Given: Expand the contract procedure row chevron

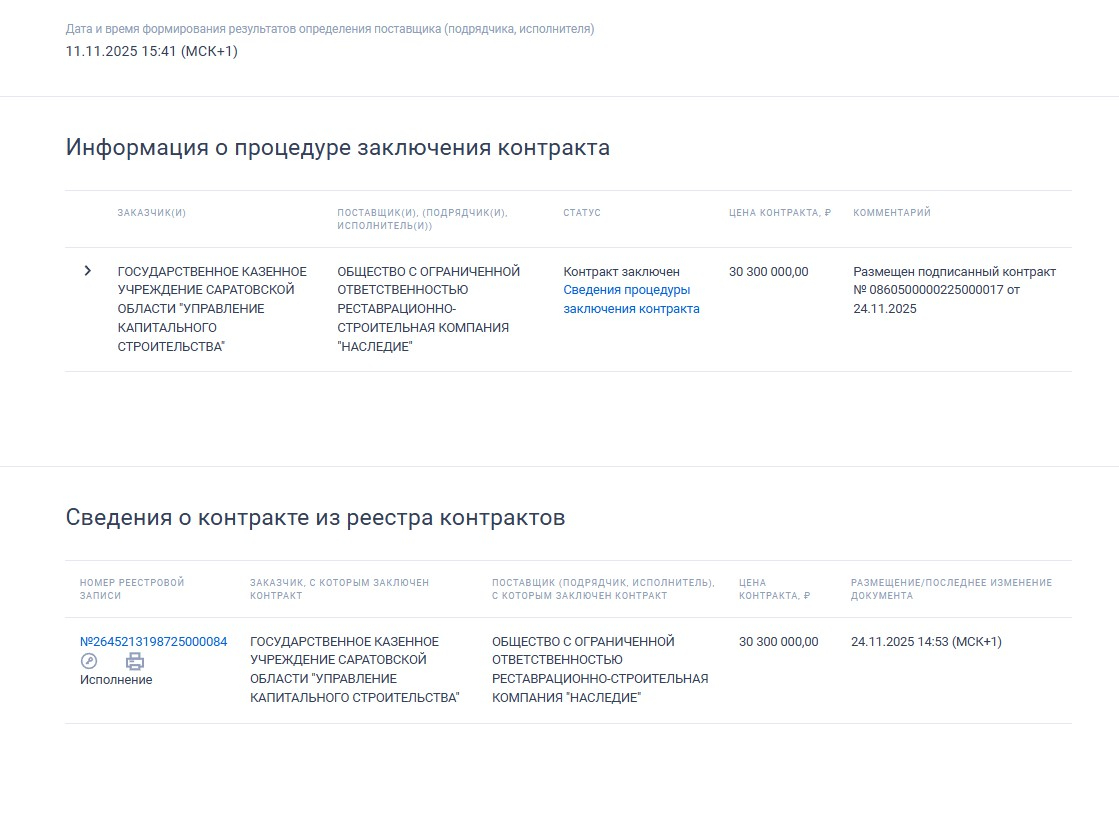Looking at the screenshot, I should [88, 271].
